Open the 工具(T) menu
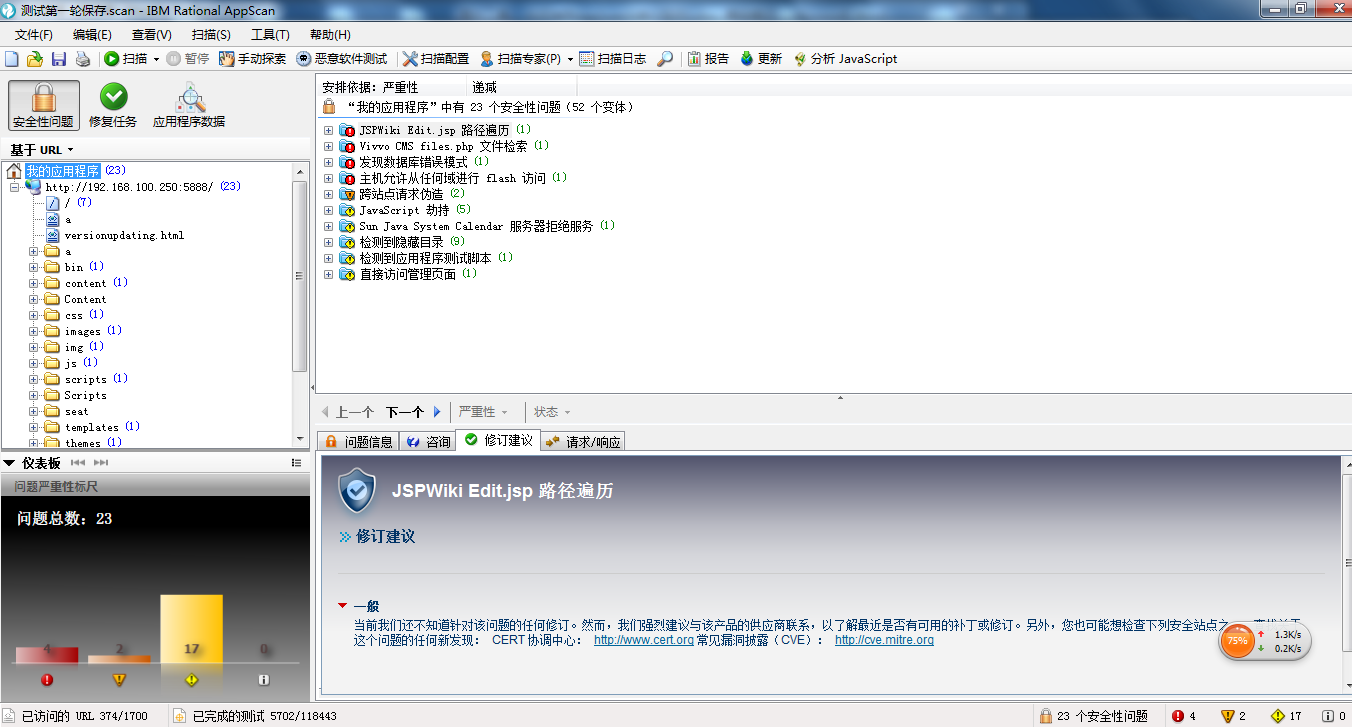Viewport: 1352px width, 727px height. [x=270, y=35]
